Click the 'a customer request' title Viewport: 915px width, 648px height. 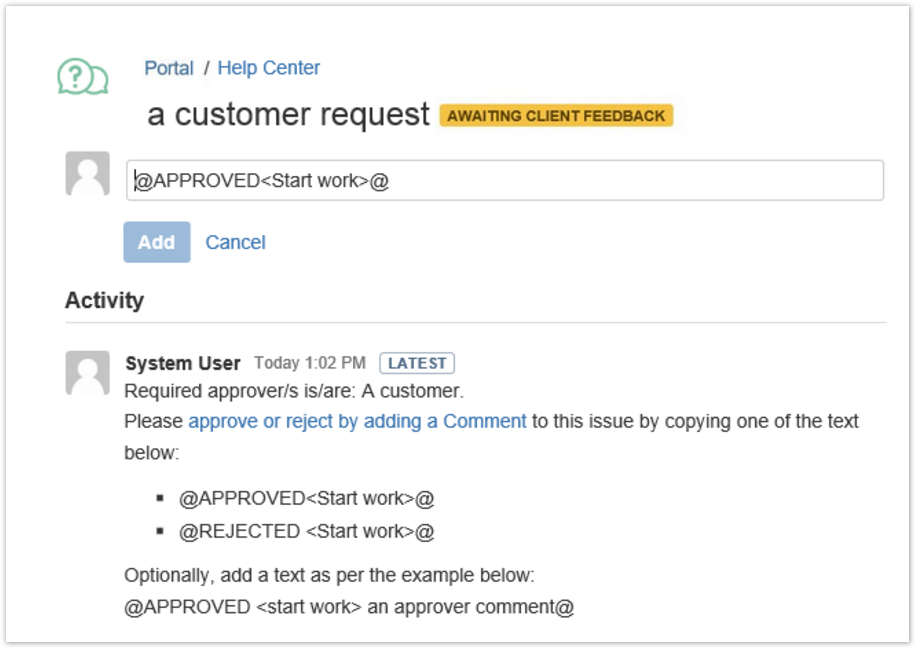pyautogui.click(x=288, y=115)
